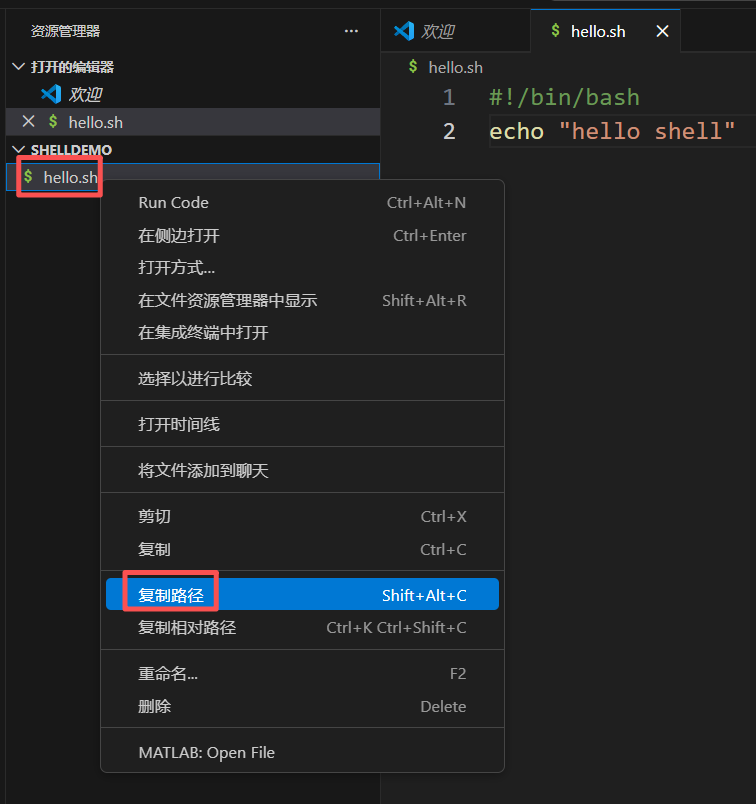Choose Run Code from context menu

[303, 203]
